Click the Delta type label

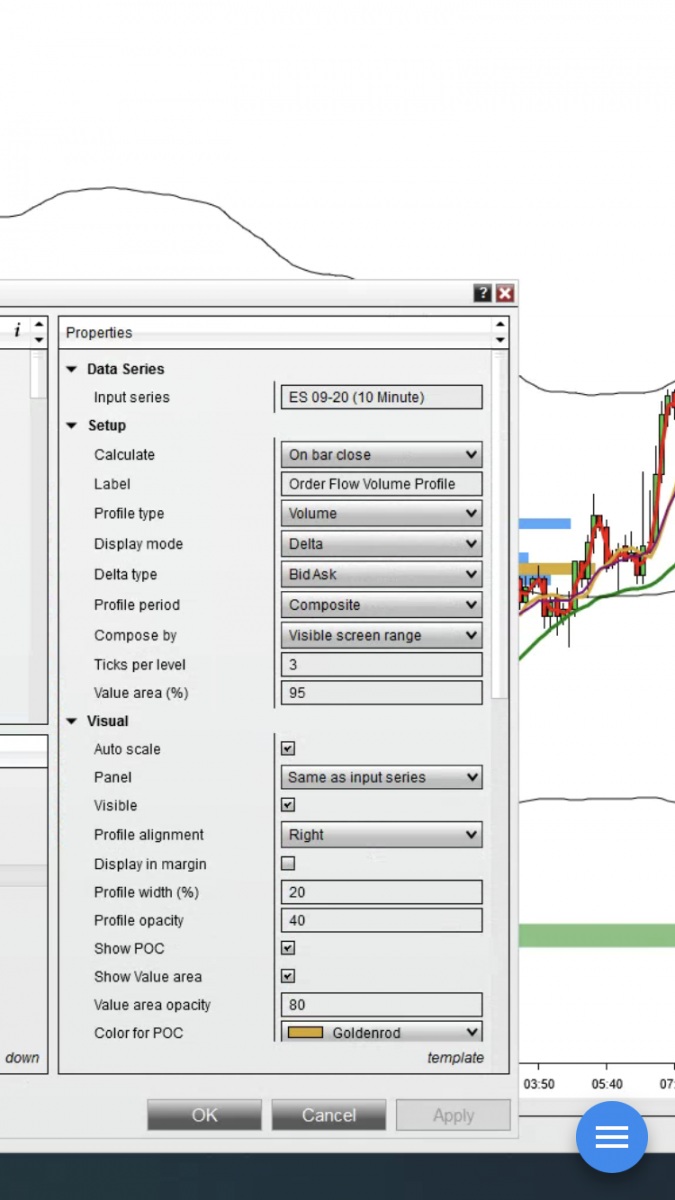tap(126, 575)
